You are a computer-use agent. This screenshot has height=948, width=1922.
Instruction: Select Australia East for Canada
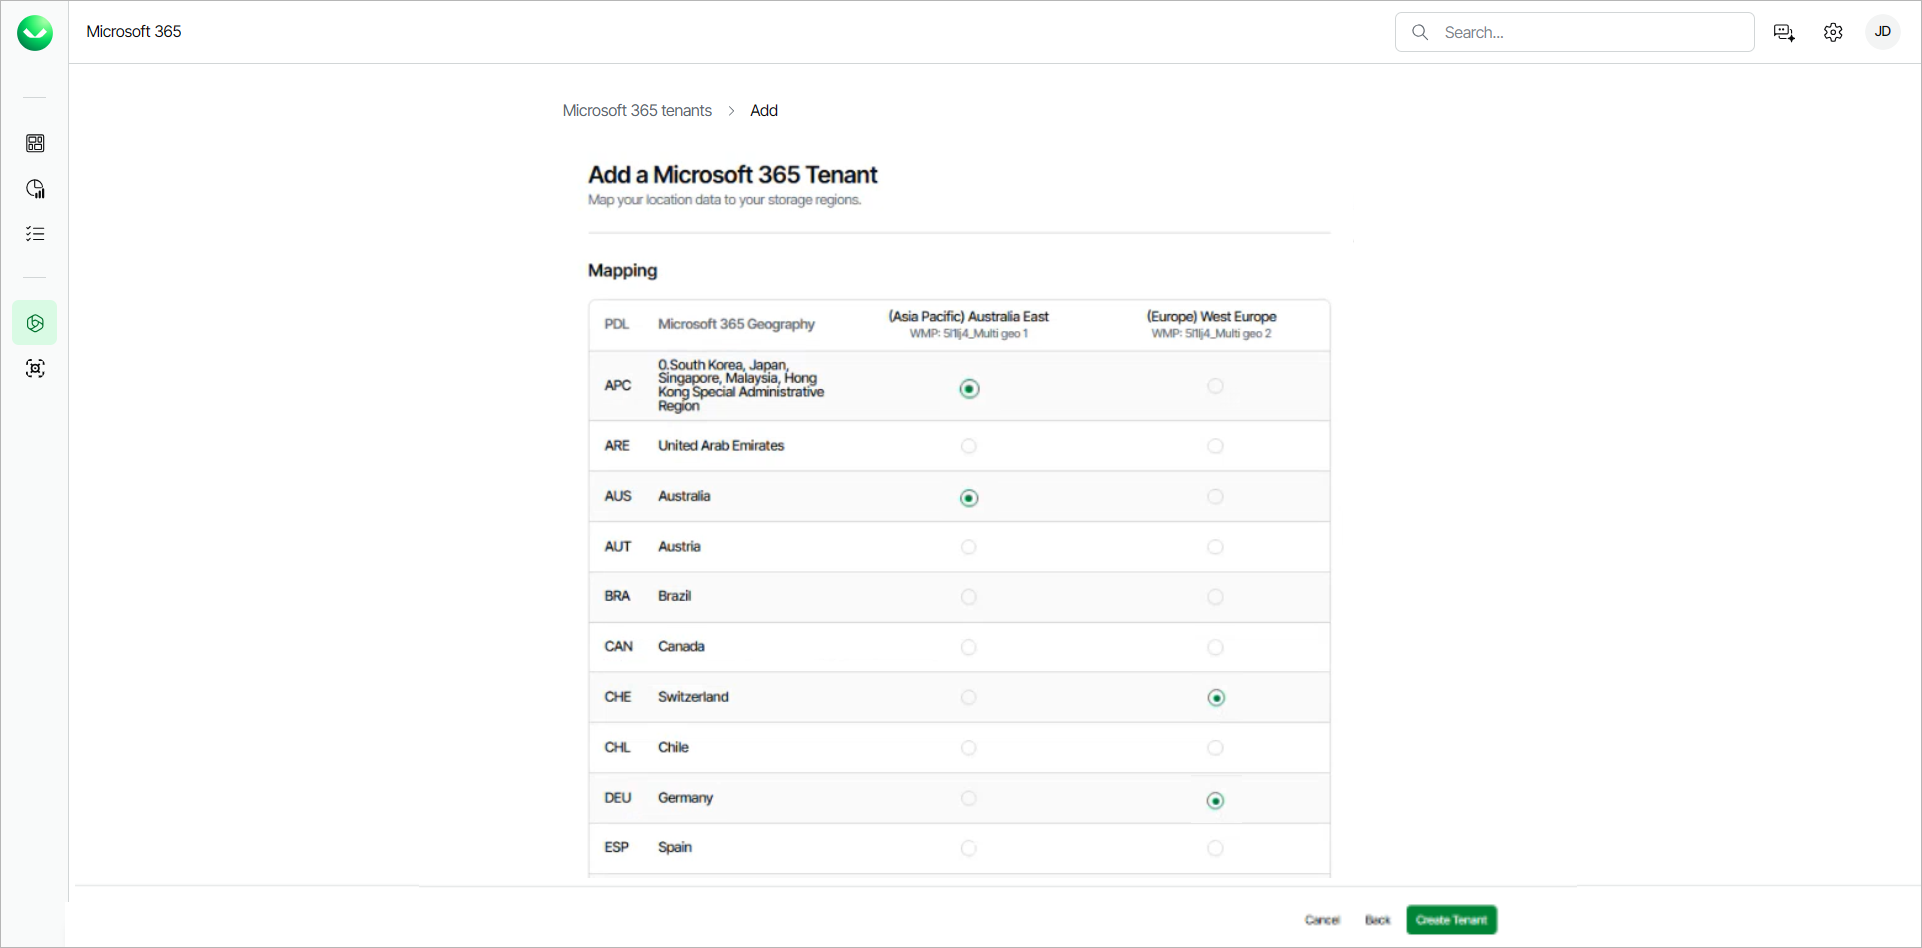pos(968,647)
